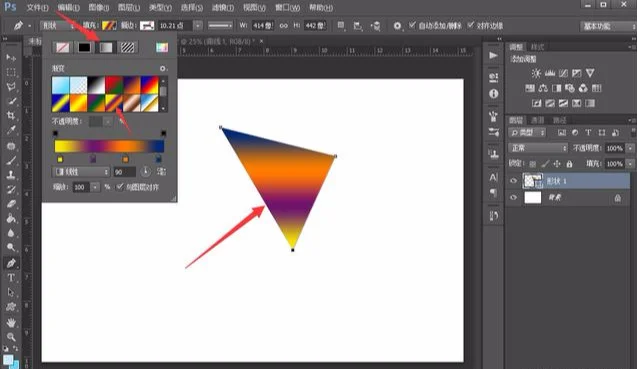Switch to the Styles panel tab
Image resolution: width=637 pixels, height=369 pixels.
coord(537,47)
